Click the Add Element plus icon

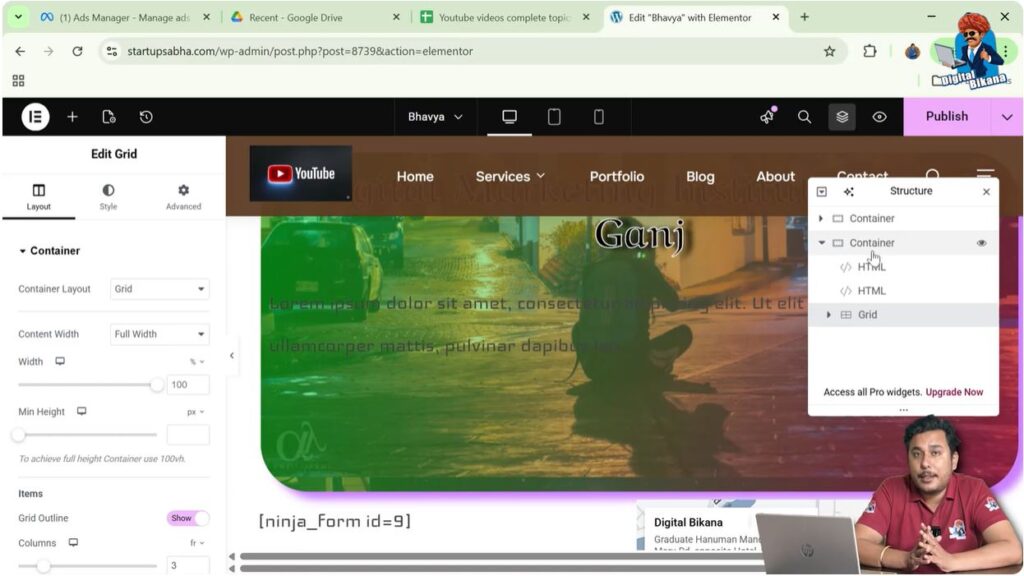tap(72, 117)
